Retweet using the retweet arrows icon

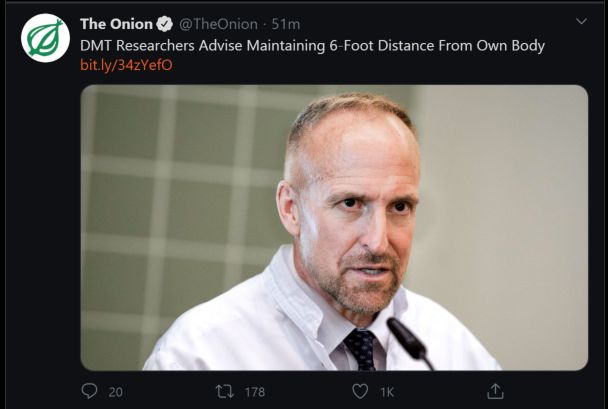224,391
